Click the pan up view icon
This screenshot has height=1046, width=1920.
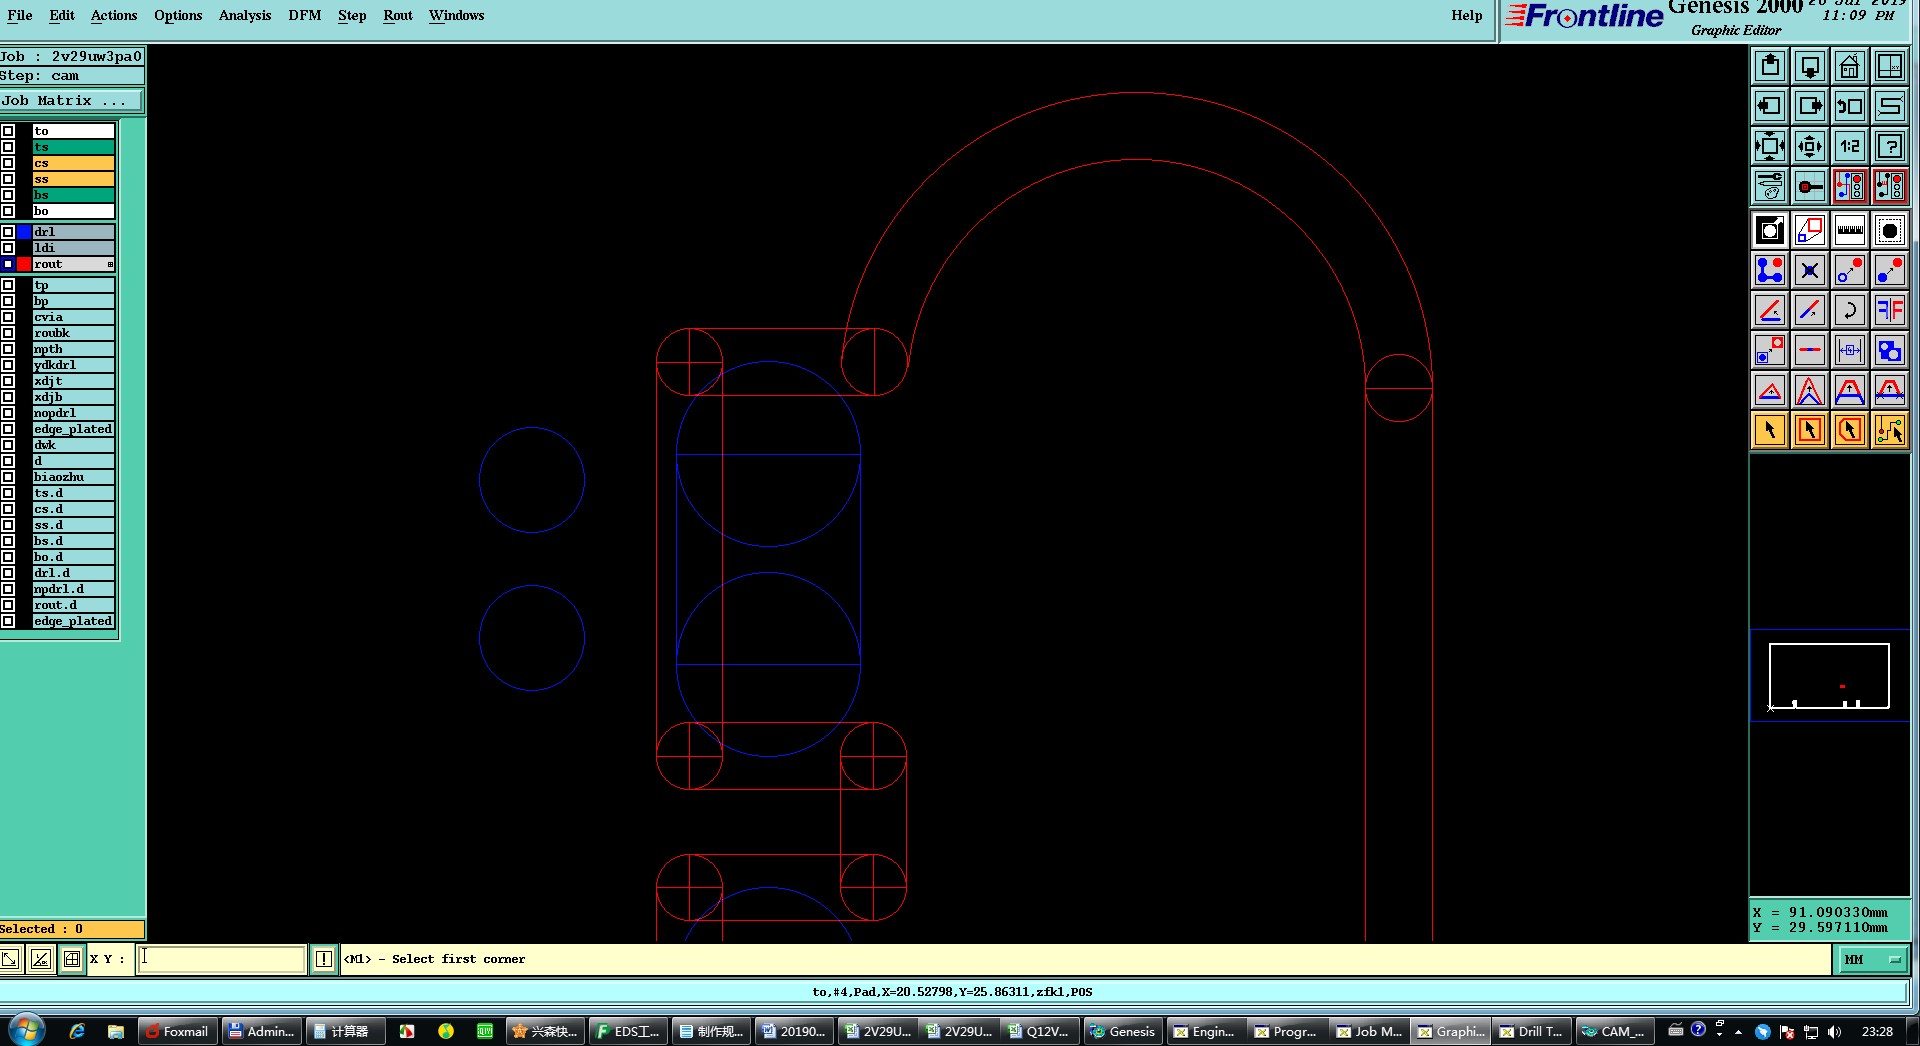pyautogui.click(x=1770, y=66)
